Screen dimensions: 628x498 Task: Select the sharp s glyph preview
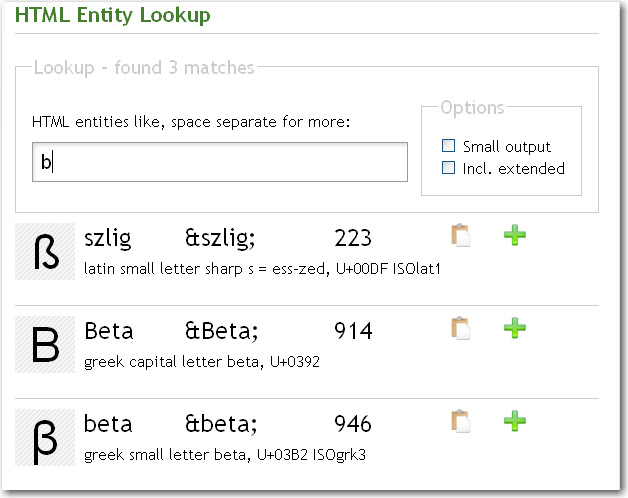46,251
